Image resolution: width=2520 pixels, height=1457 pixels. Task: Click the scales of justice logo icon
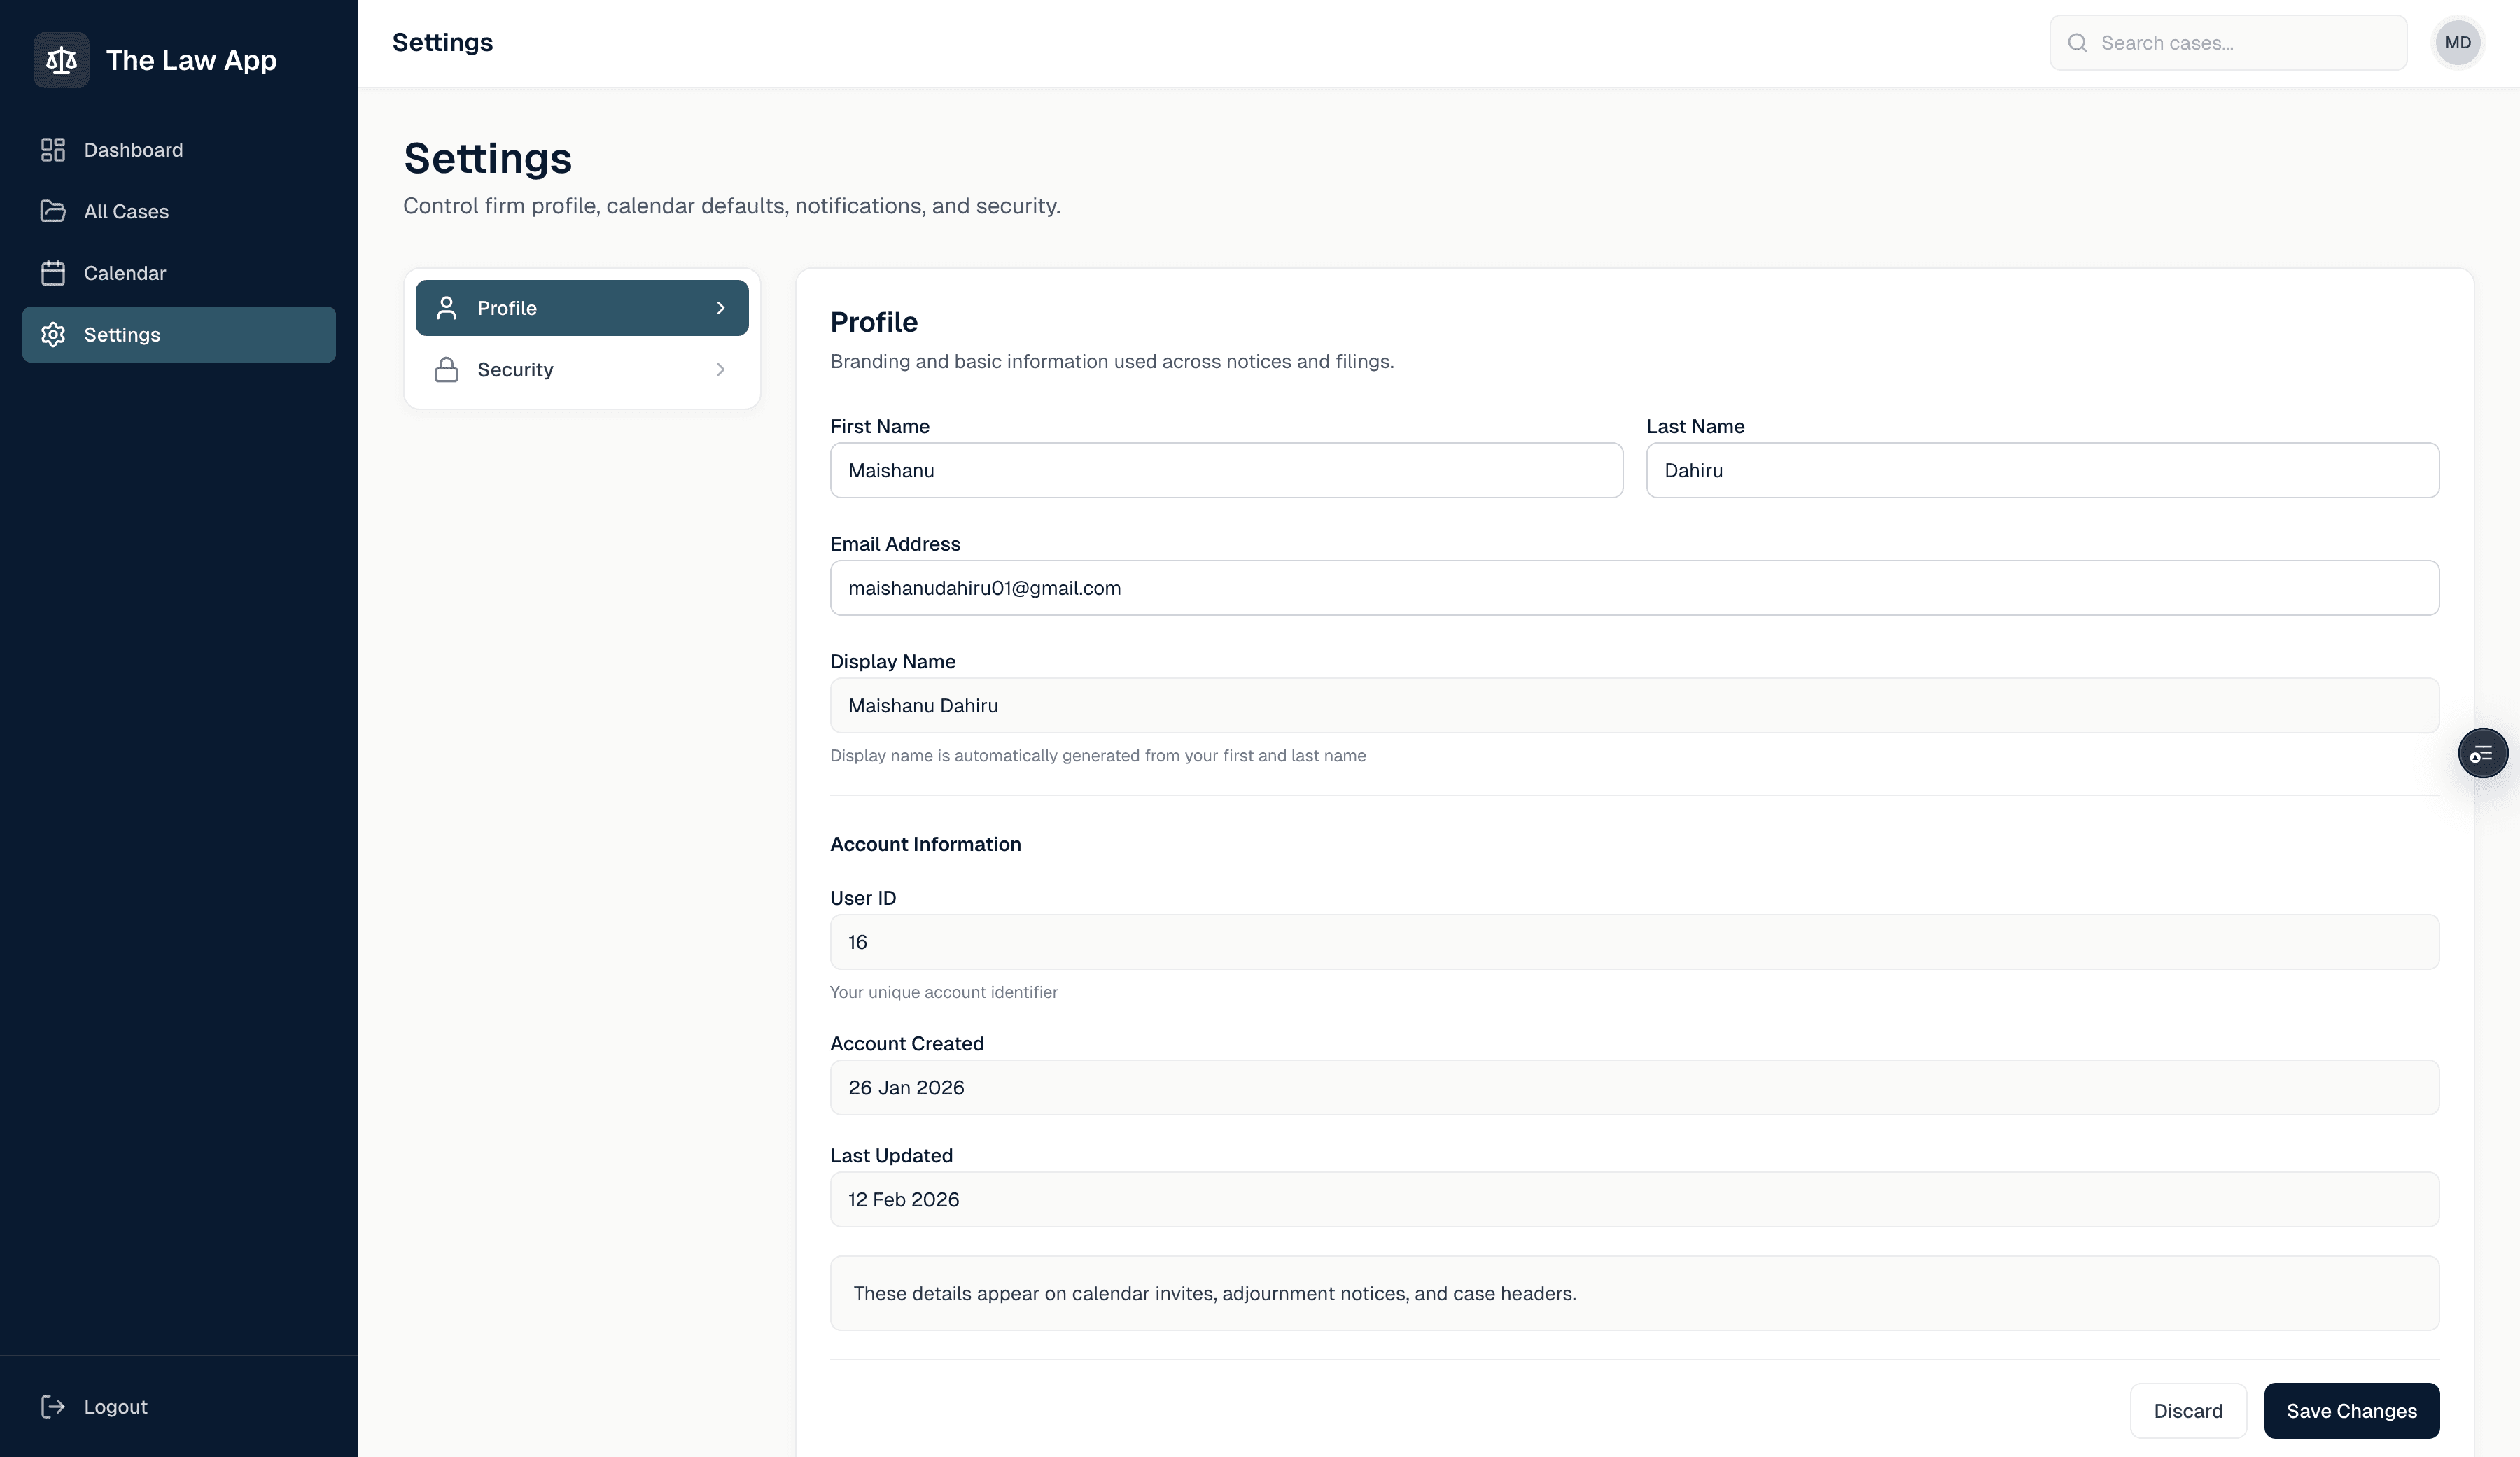click(61, 60)
